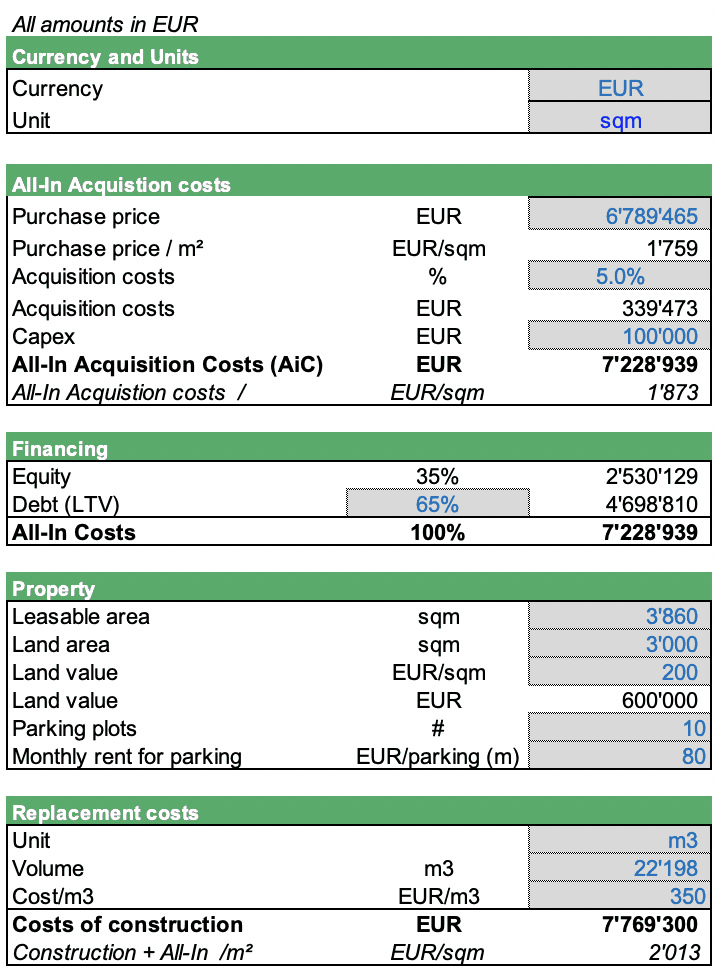Select the Costs of construction total 7'769'300
714x970 pixels.
coord(650,924)
